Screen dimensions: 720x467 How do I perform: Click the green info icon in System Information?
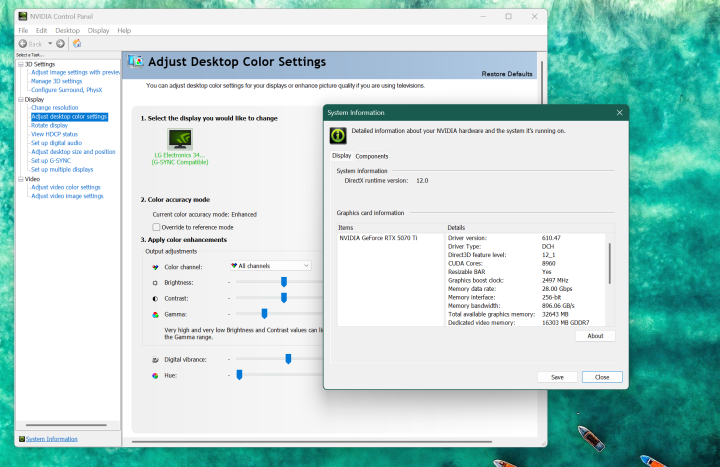click(338, 135)
